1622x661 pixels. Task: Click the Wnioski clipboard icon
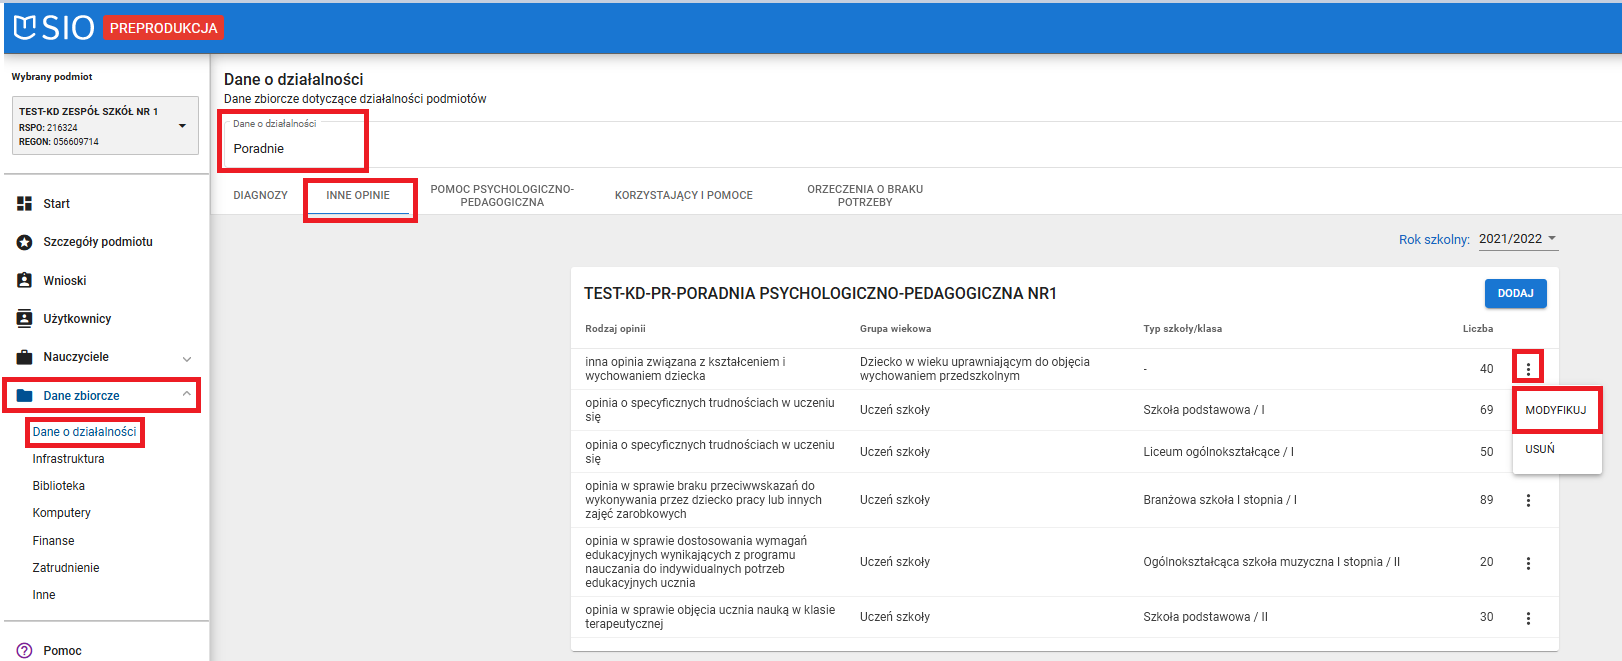coord(25,281)
